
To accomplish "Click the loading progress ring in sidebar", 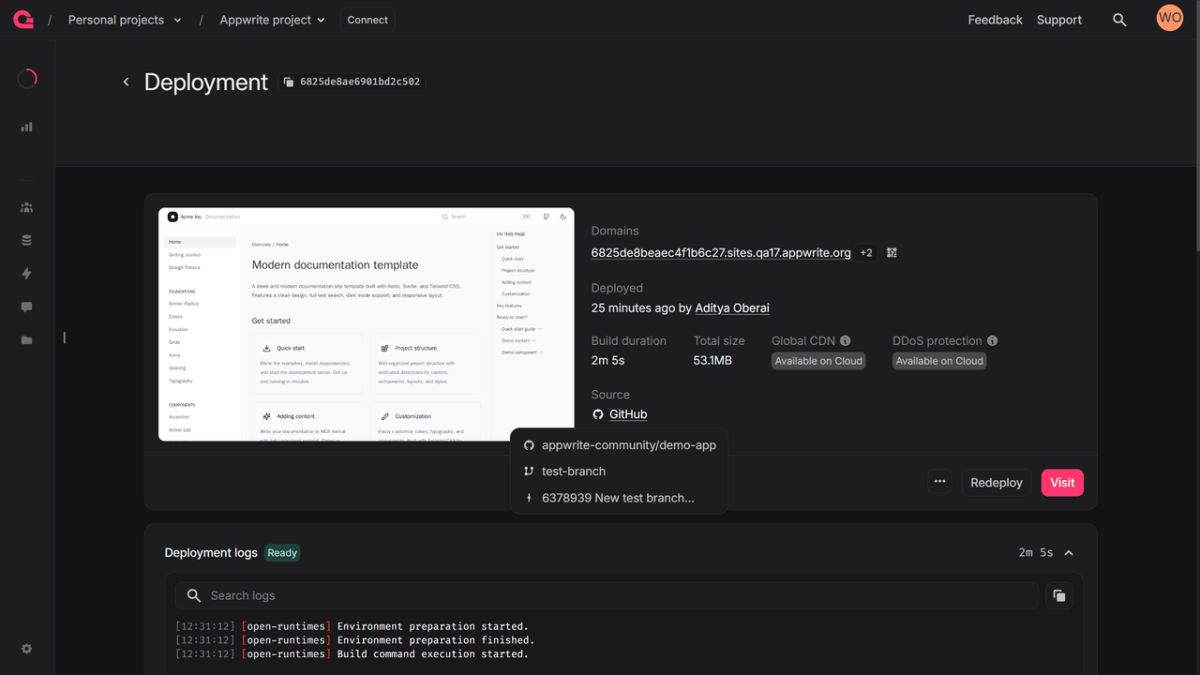I will [x=27, y=78].
